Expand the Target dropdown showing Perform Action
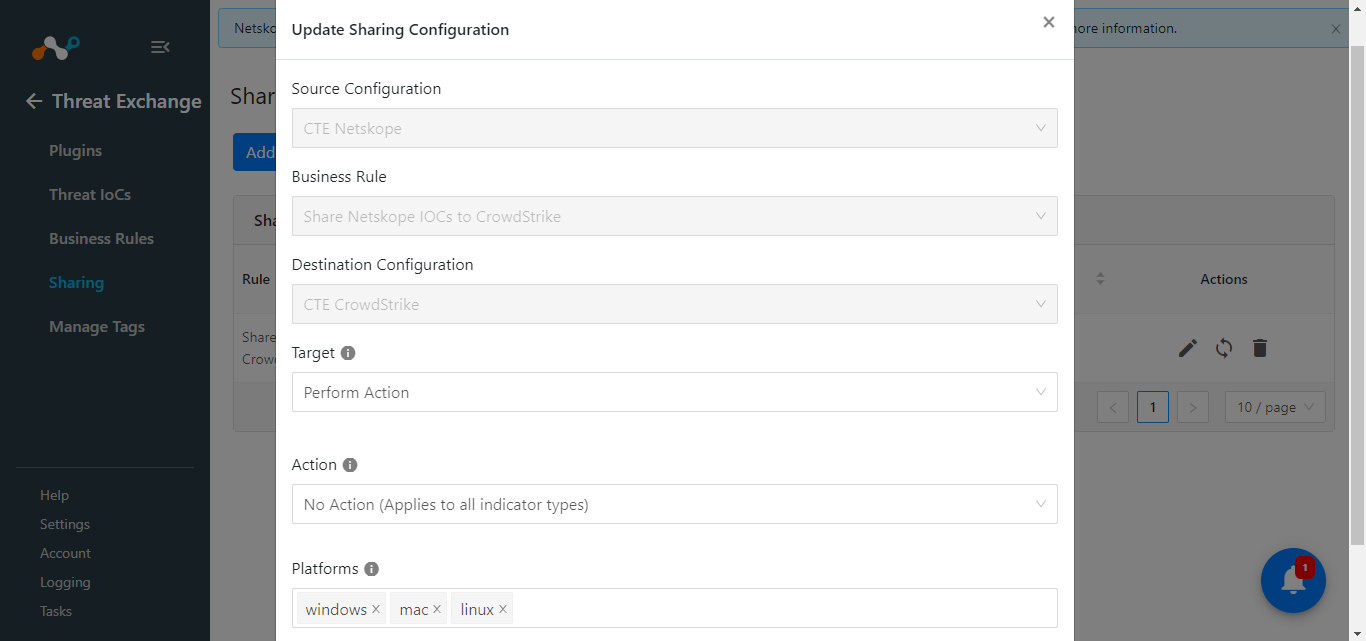This screenshot has width=1366, height=641. (x=674, y=392)
